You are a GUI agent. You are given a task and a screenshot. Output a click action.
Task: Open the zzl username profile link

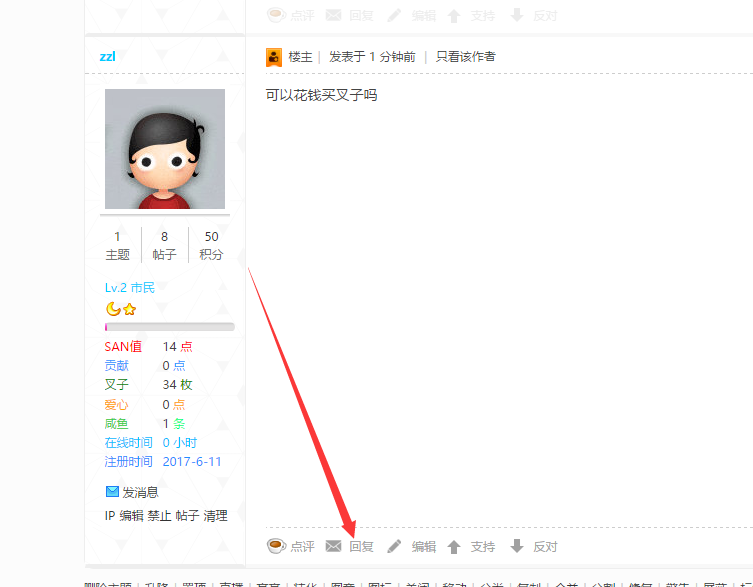(x=107, y=56)
